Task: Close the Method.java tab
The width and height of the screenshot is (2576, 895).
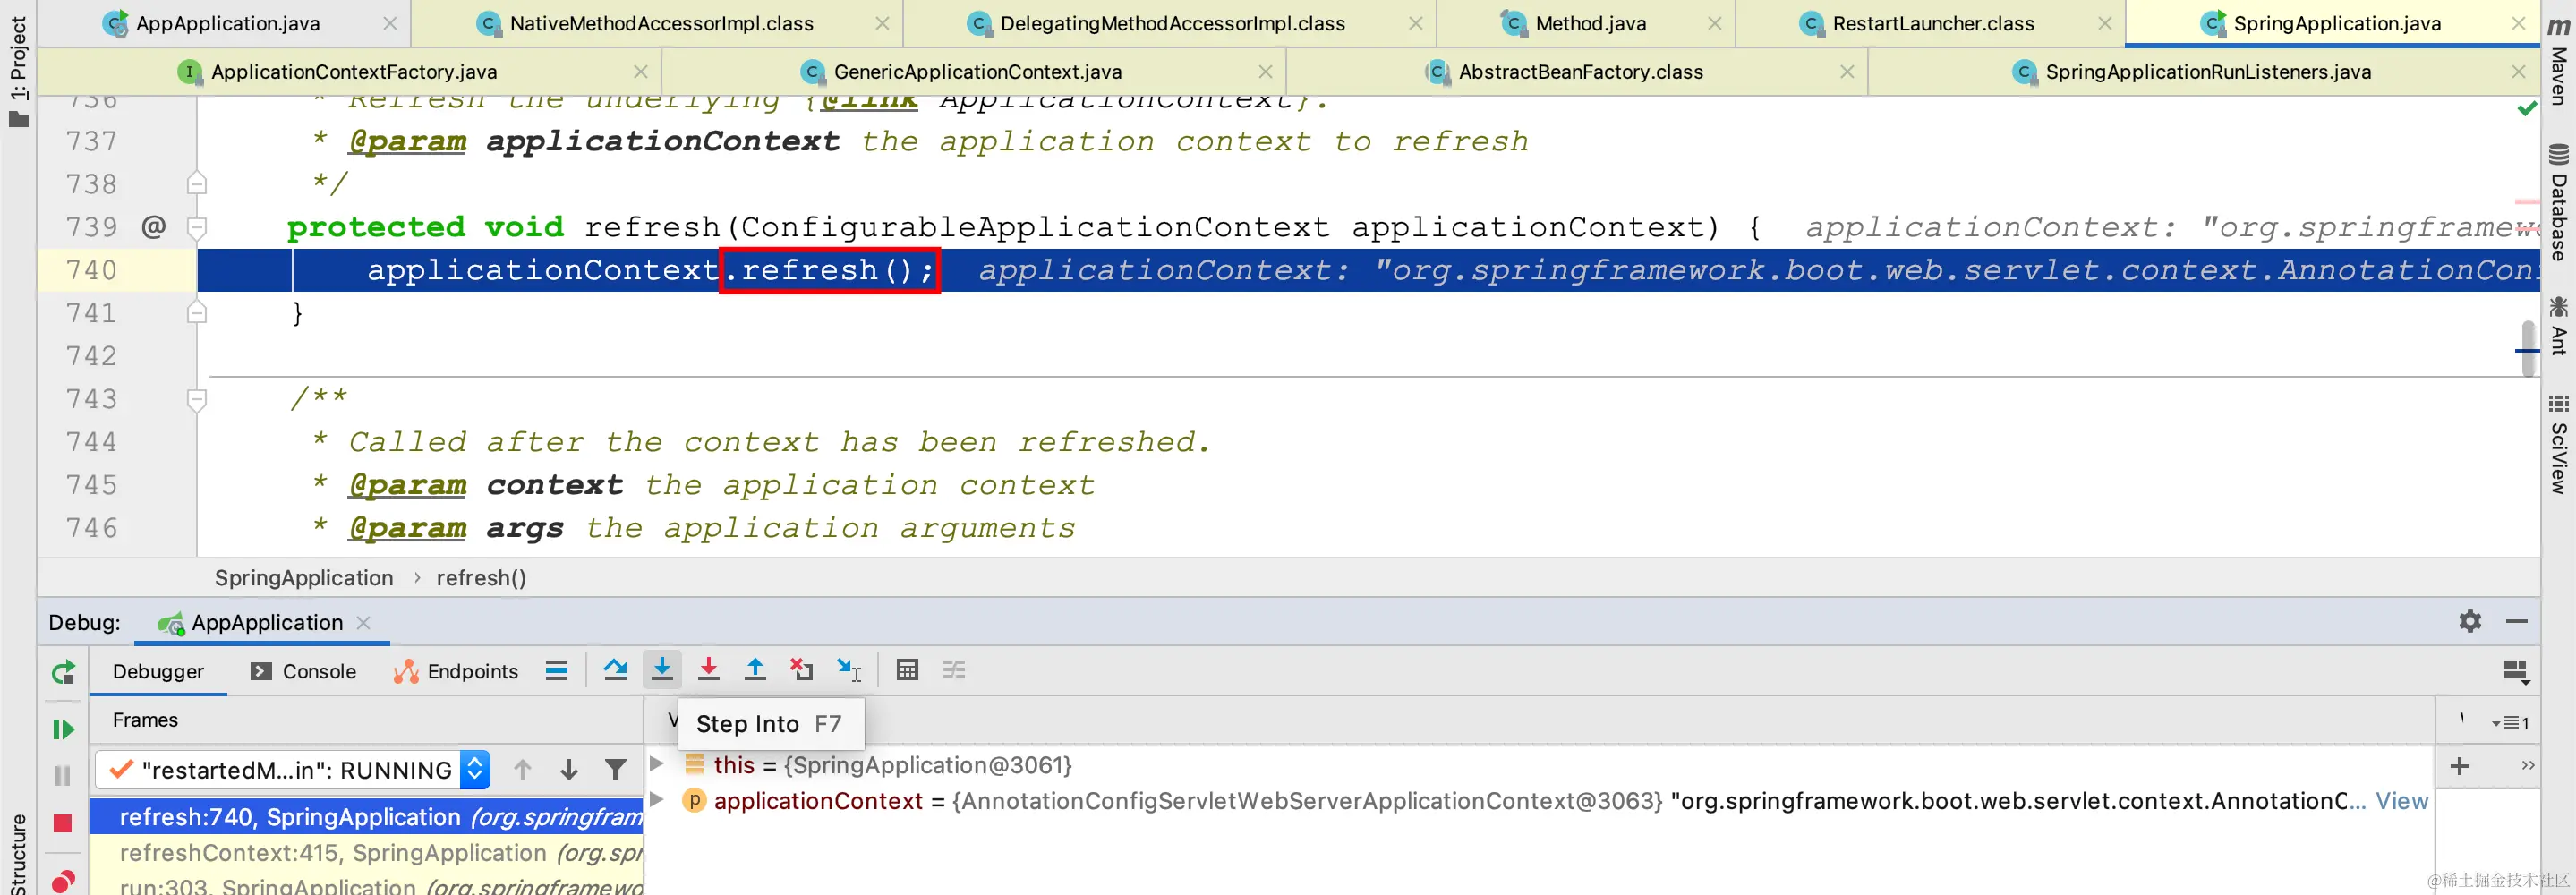Action: 1715,23
